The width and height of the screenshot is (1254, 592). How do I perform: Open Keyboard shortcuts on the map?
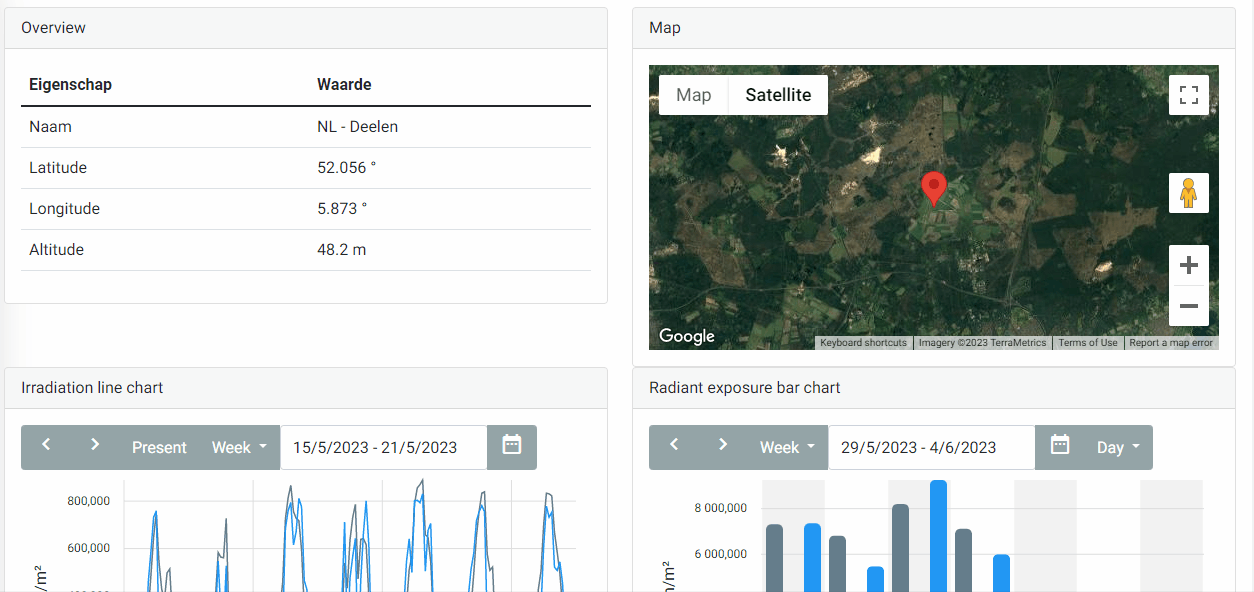coord(863,343)
